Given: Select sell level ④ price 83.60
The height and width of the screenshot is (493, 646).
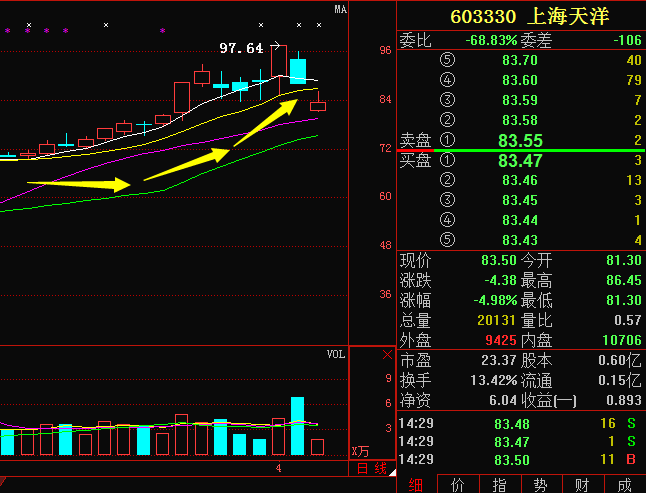Looking at the screenshot, I should (520, 80).
